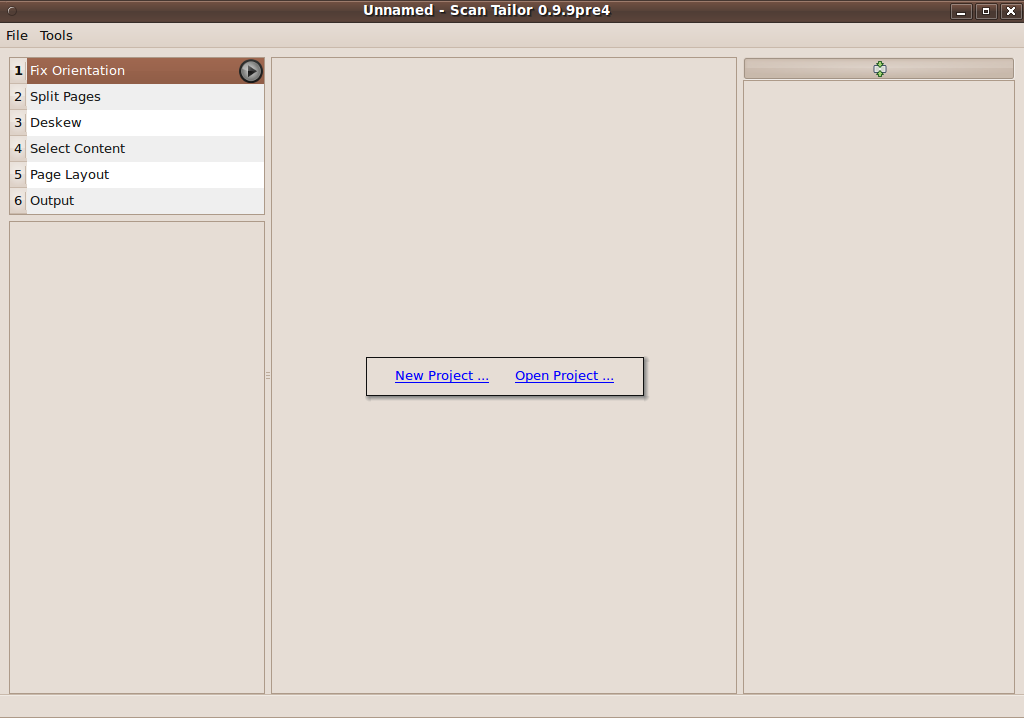Click the New Project link

click(x=441, y=376)
